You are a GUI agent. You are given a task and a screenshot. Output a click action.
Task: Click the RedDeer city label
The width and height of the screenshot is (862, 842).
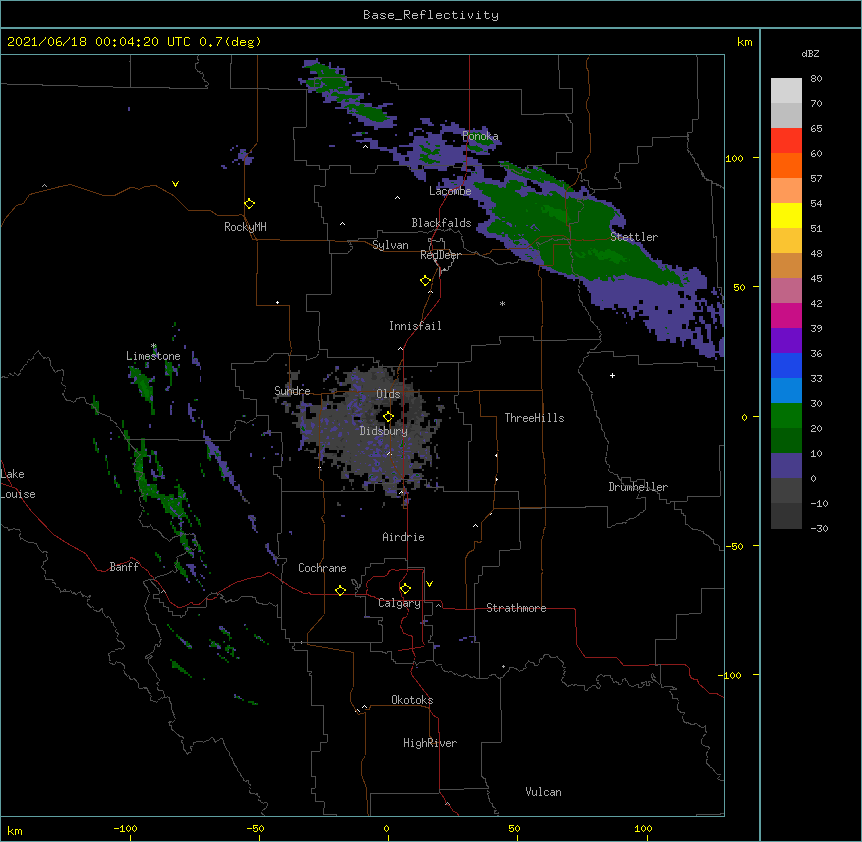(440, 255)
